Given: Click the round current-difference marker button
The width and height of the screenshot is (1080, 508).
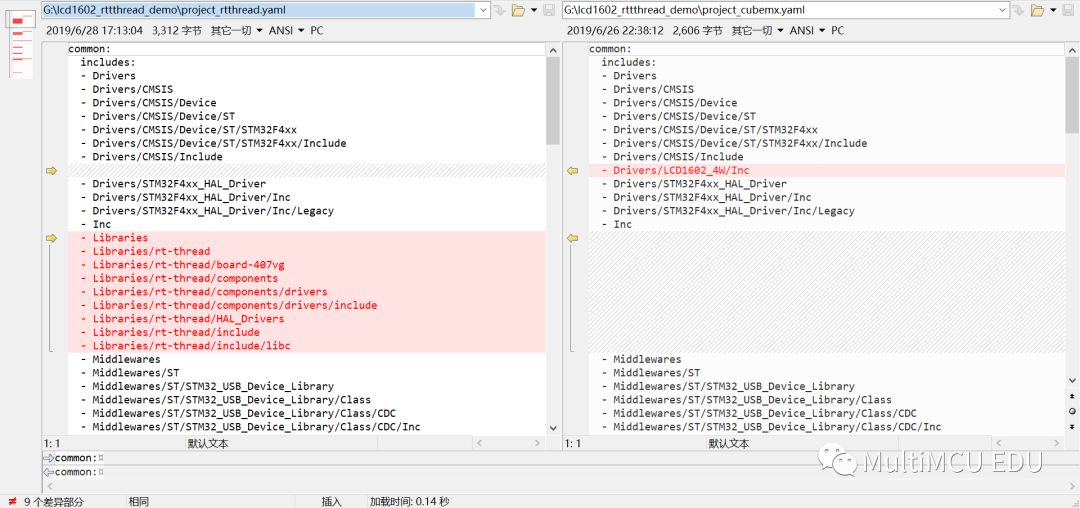Looking at the screenshot, I should (x=1072, y=411).
